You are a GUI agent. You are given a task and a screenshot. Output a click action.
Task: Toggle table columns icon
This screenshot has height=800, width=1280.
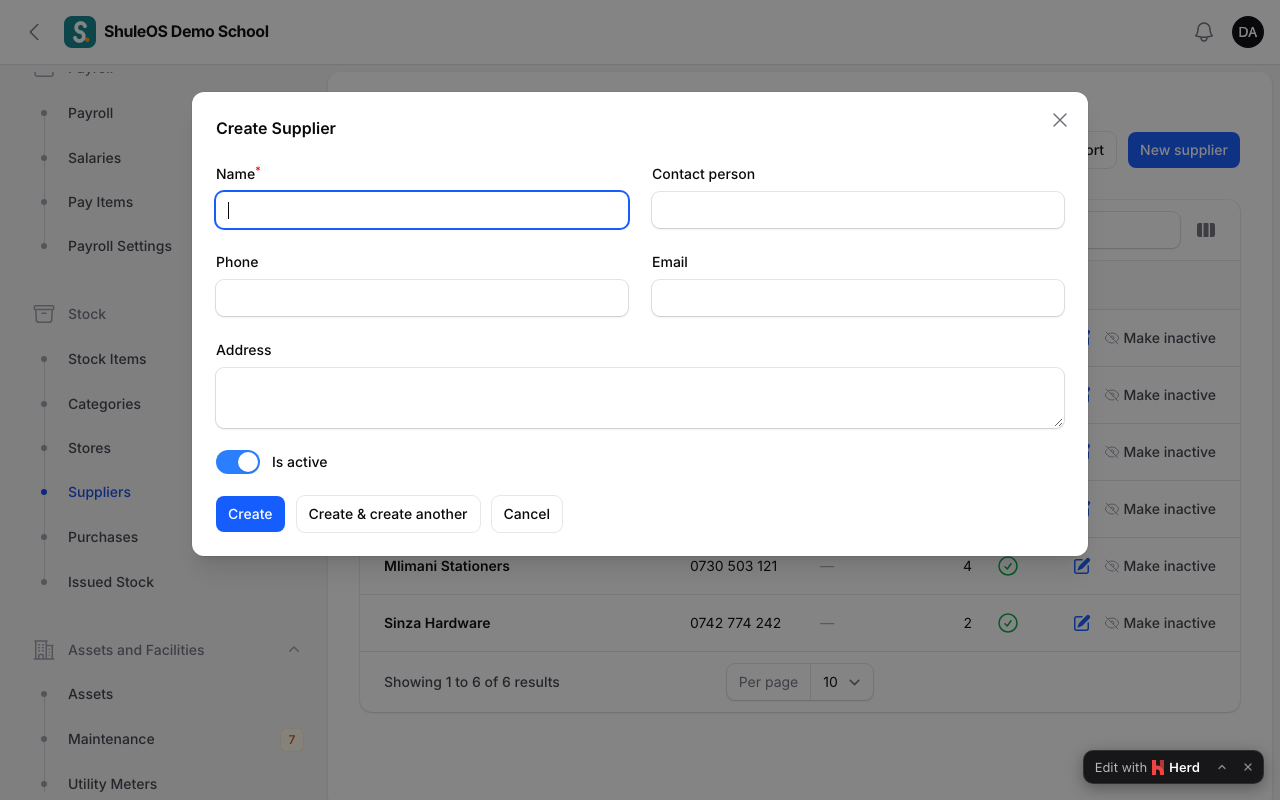[x=1206, y=230]
